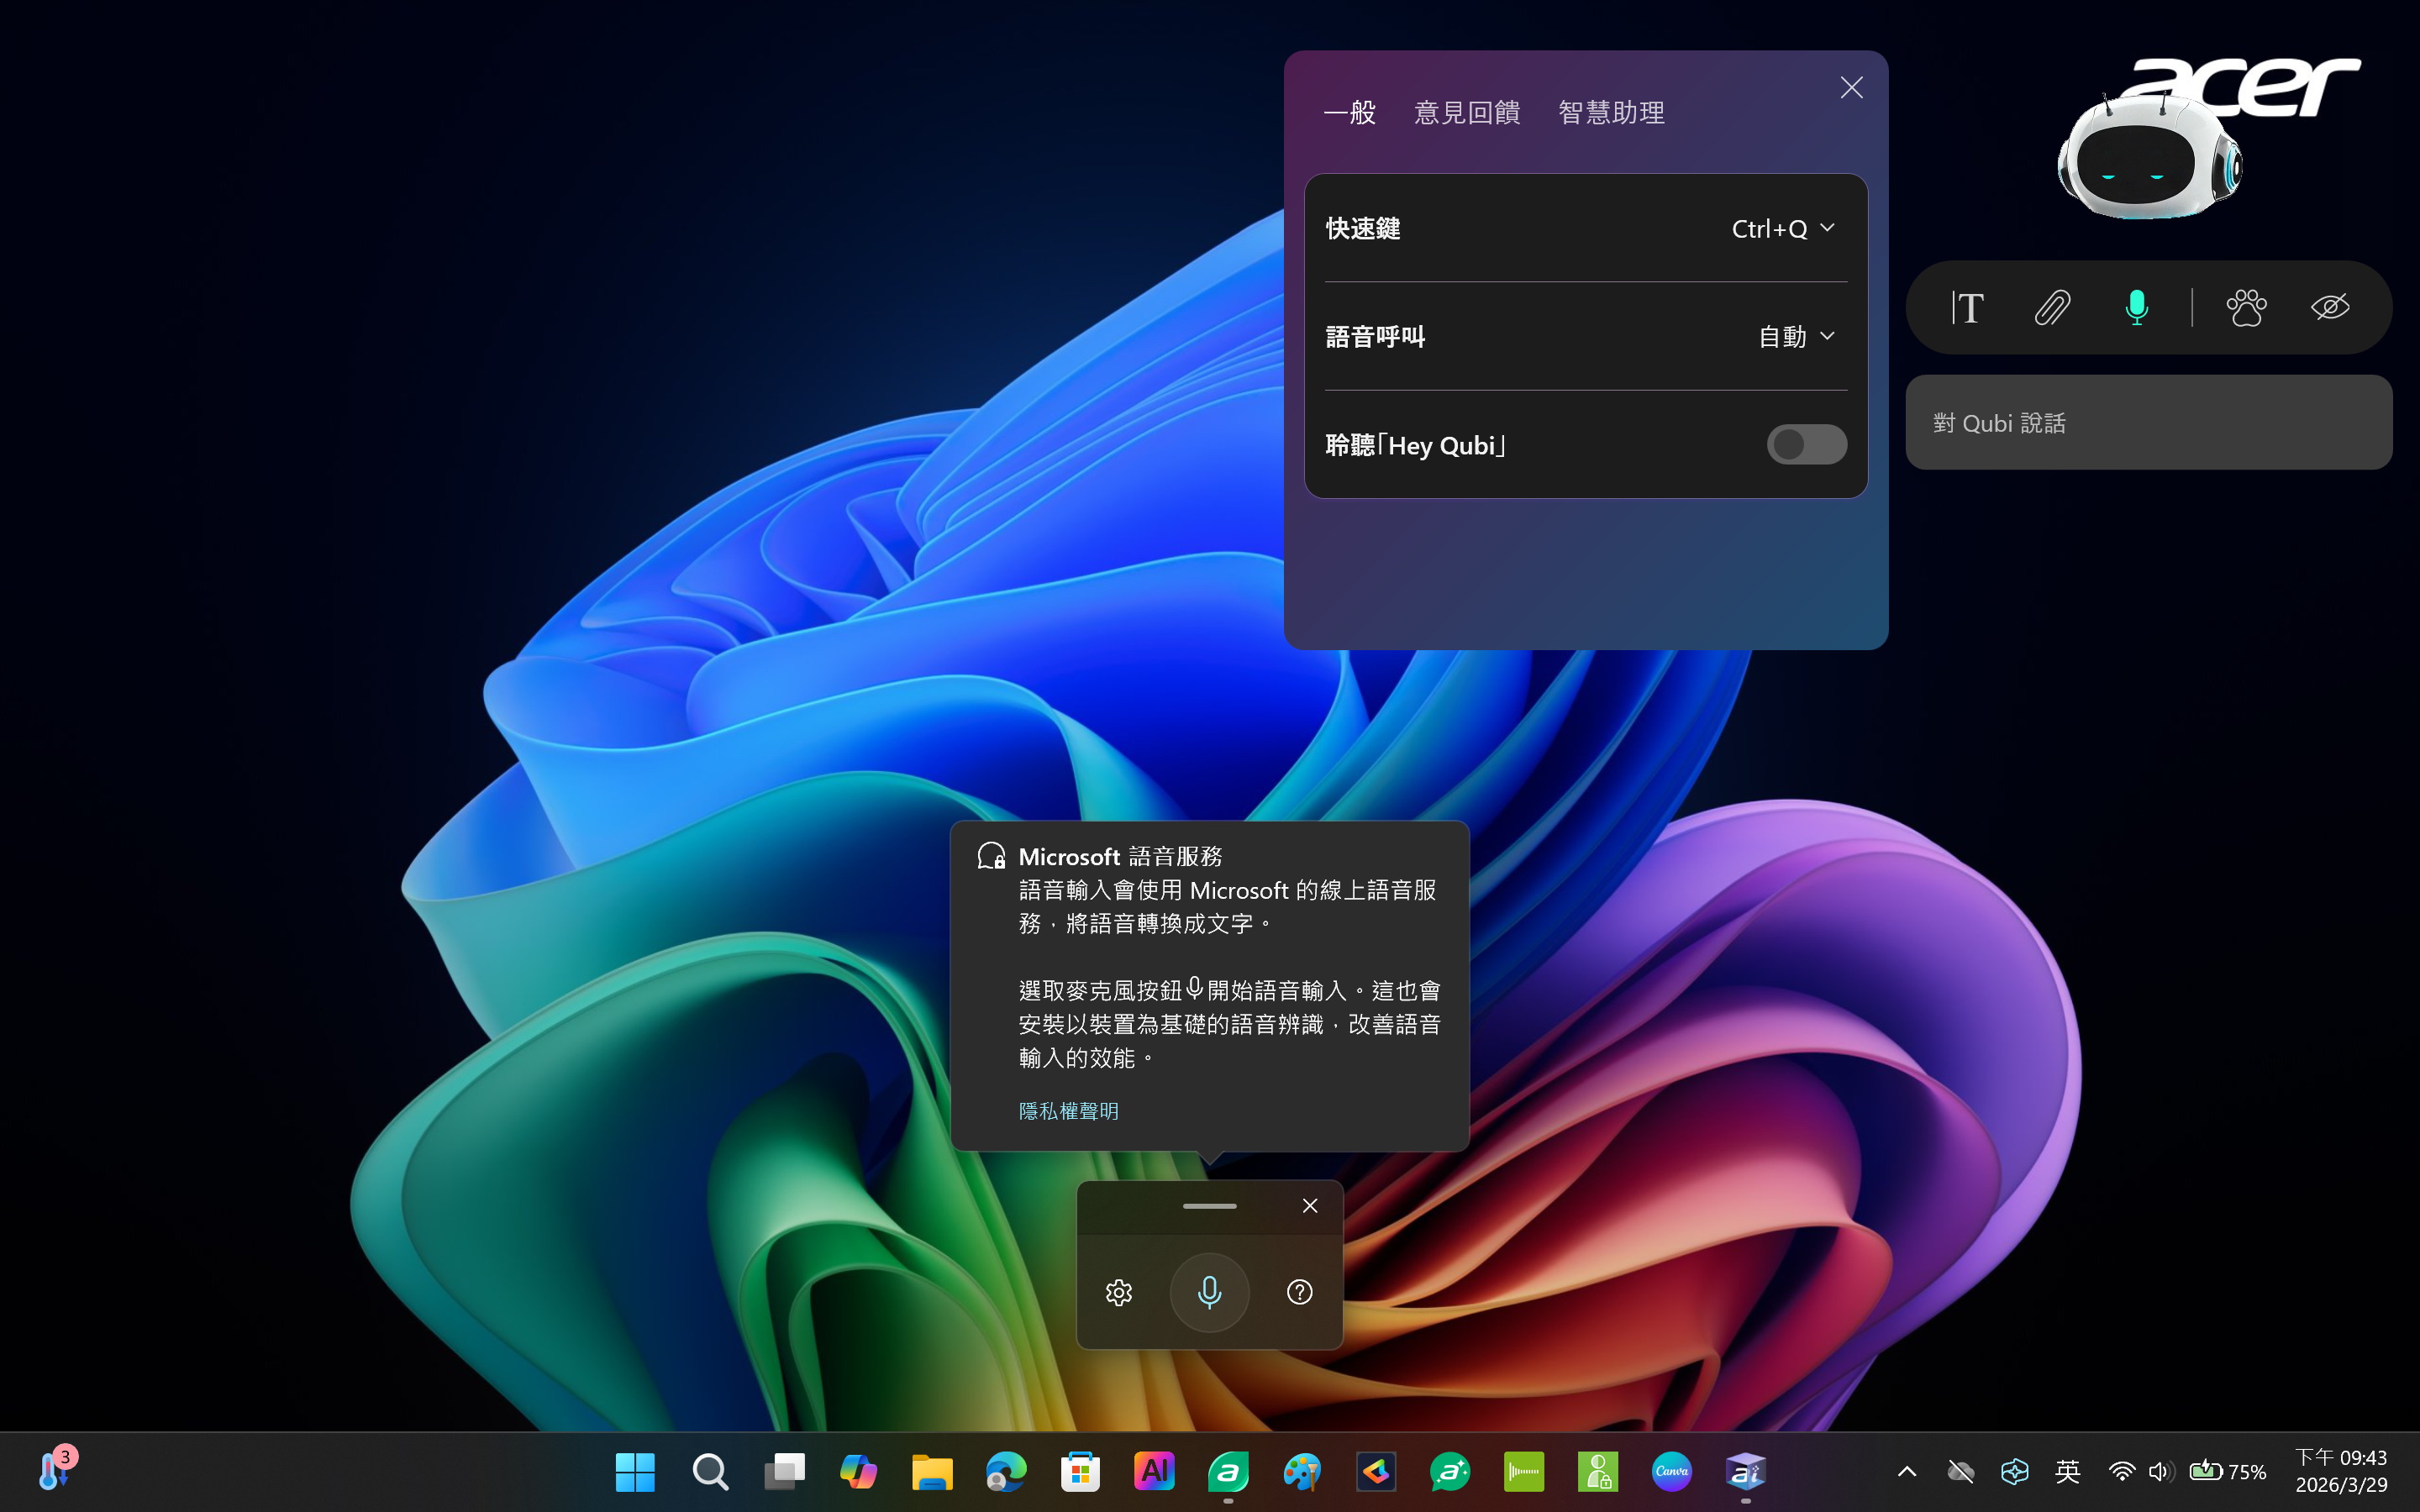Click the paw print icon
2420x1512 pixels.
[x=2246, y=307]
